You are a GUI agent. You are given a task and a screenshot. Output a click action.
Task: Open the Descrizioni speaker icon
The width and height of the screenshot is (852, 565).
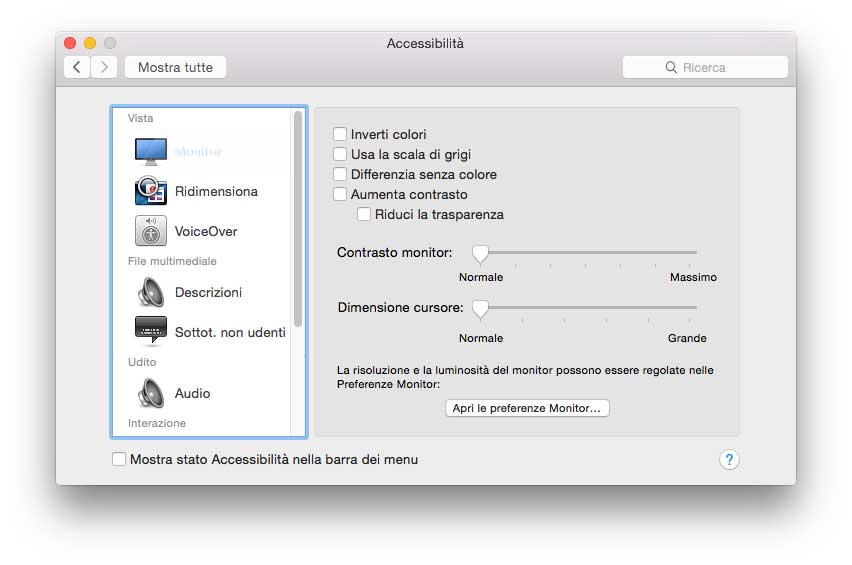click(x=151, y=292)
